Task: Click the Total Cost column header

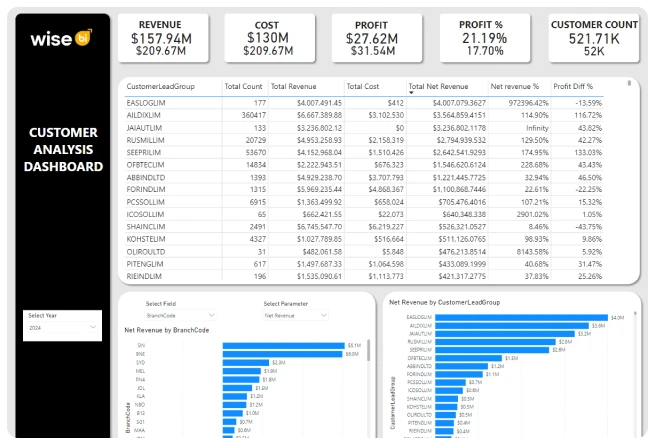Action: (363, 87)
